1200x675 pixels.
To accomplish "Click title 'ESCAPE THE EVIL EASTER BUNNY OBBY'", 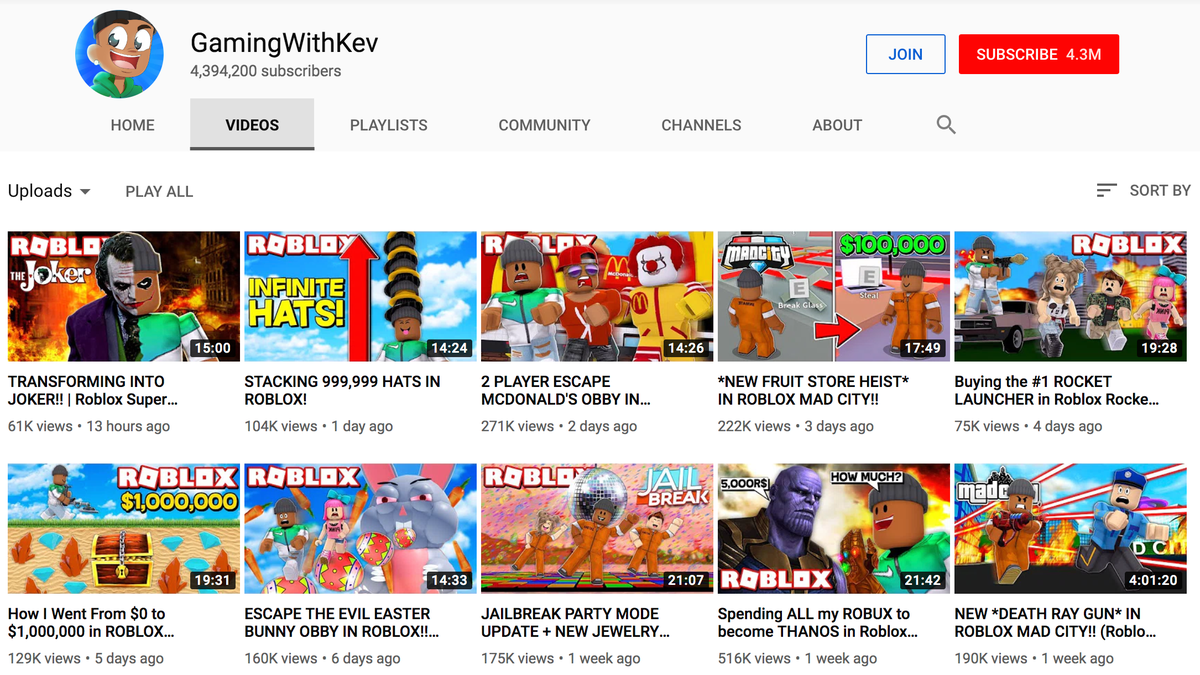I will 342,622.
